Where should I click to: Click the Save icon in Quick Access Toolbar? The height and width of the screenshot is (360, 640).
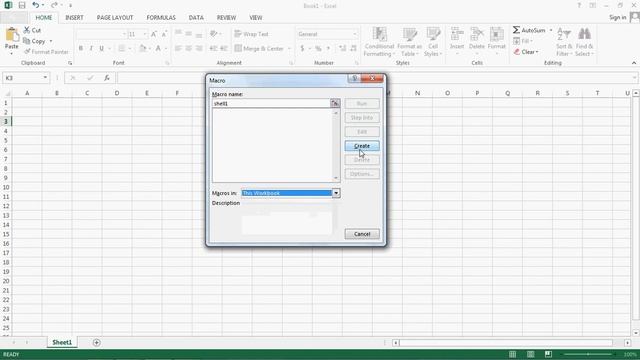22,5
